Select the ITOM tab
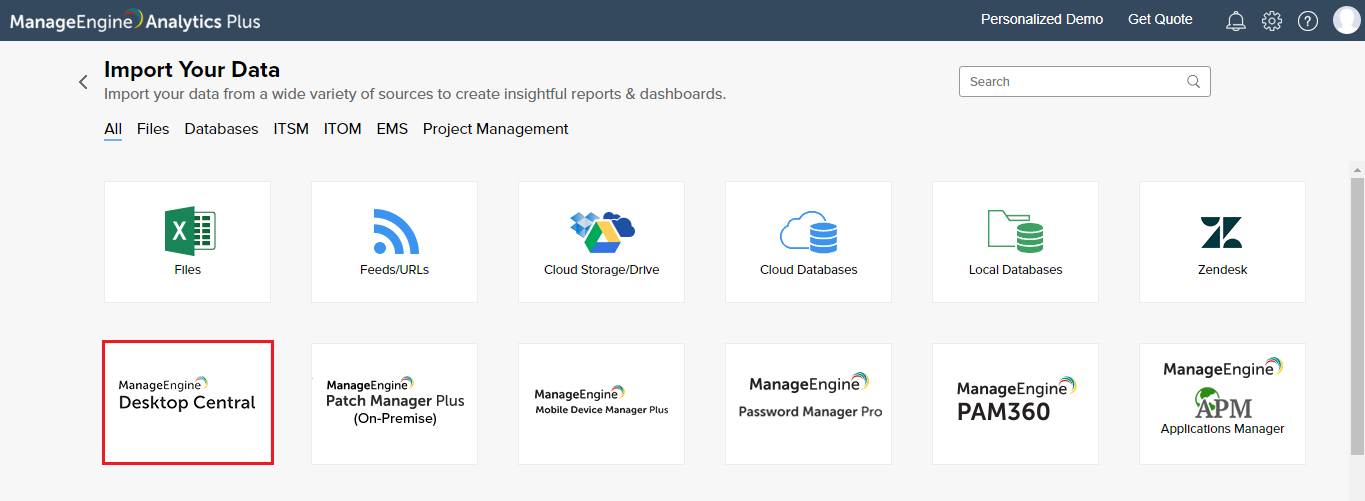 pyautogui.click(x=343, y=129)
